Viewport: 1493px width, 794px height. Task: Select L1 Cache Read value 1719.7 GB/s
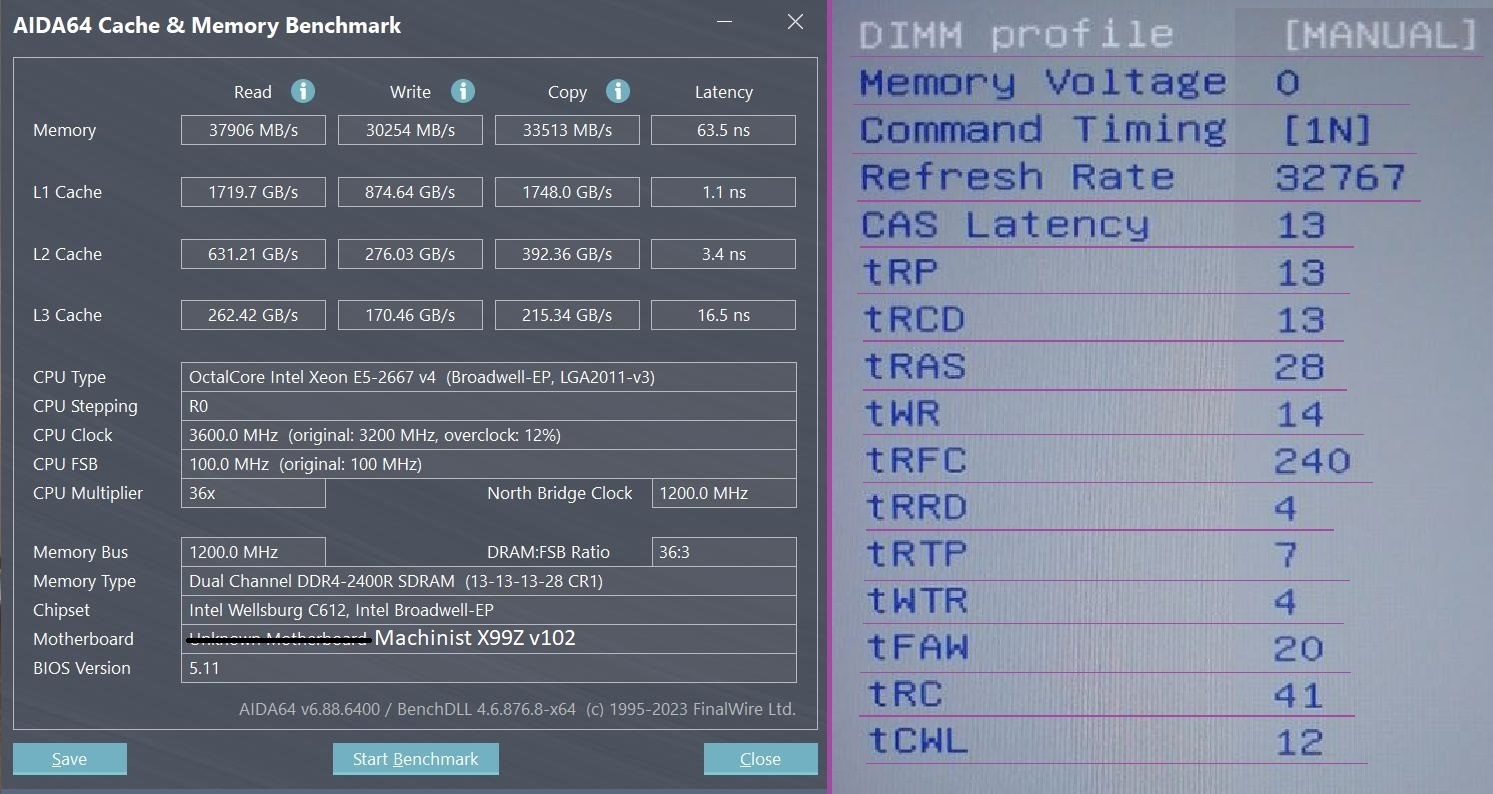pos(253,192)
